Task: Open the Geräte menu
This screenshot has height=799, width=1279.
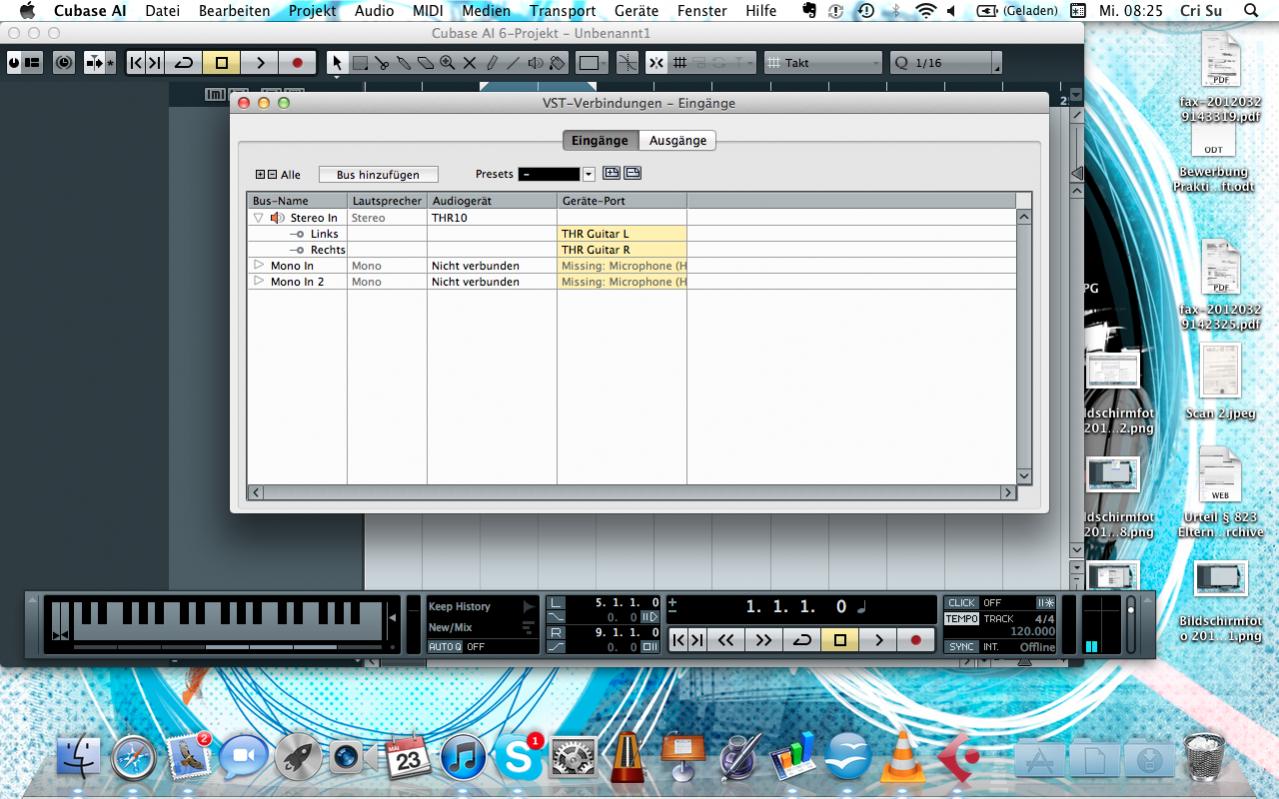Action: (636, 11)
